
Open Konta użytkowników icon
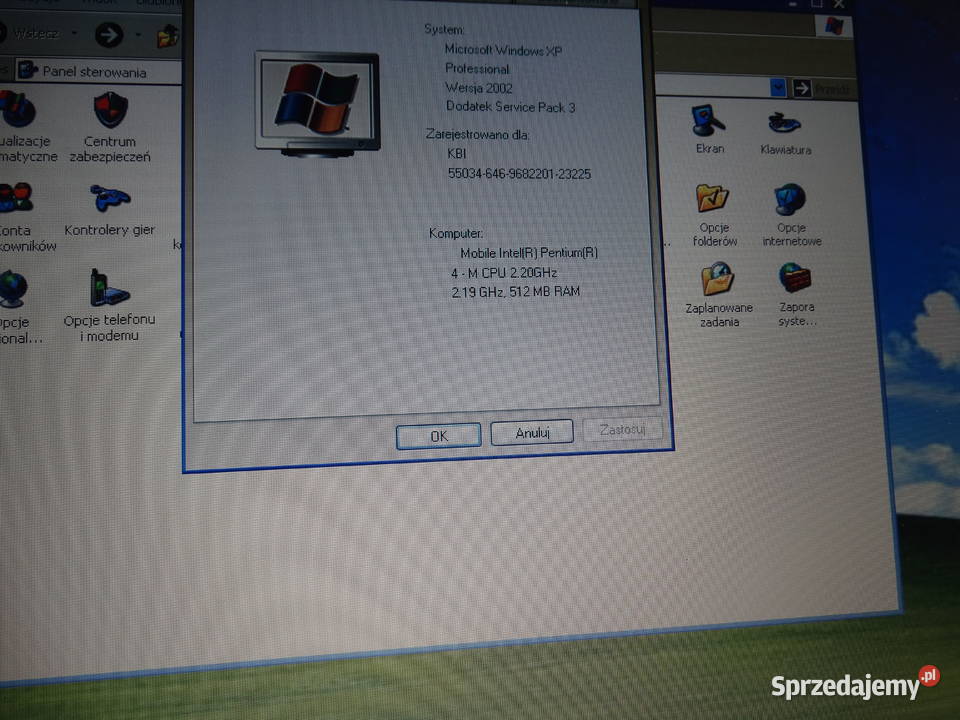pyautogui.click(x=15, y=198)
